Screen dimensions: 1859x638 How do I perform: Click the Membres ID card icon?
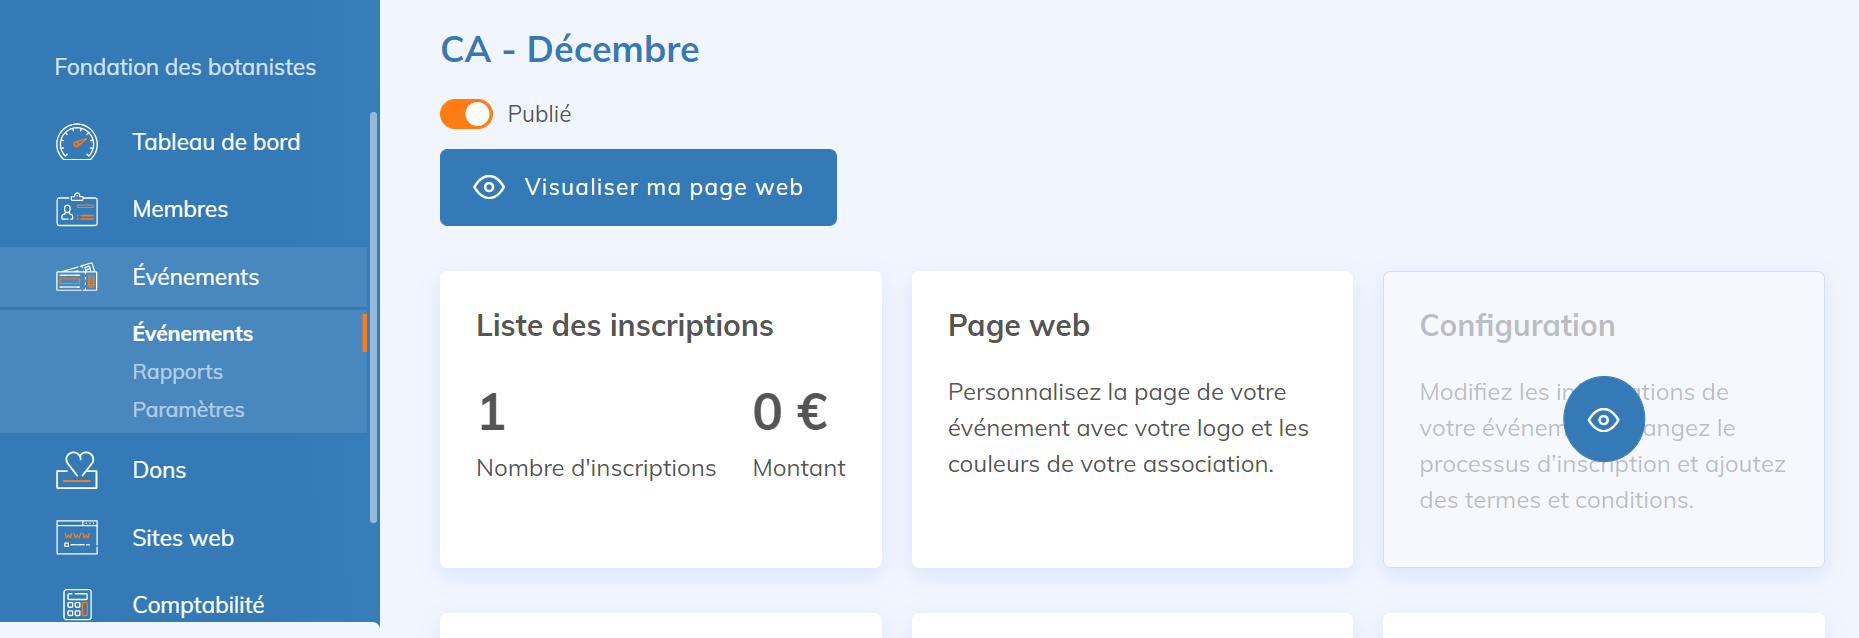point(77,210)
